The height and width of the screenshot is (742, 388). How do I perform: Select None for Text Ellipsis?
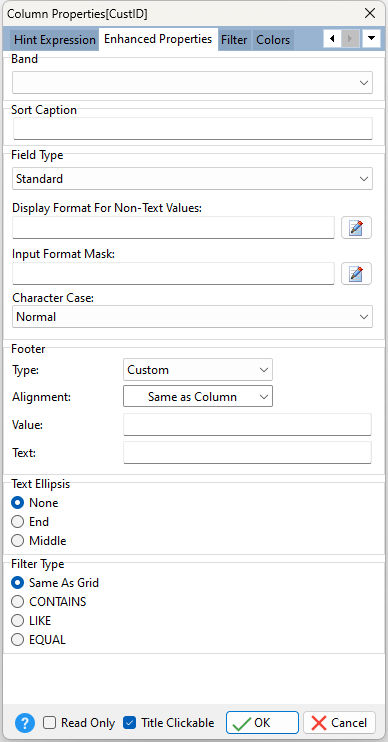tap(18, 503)
